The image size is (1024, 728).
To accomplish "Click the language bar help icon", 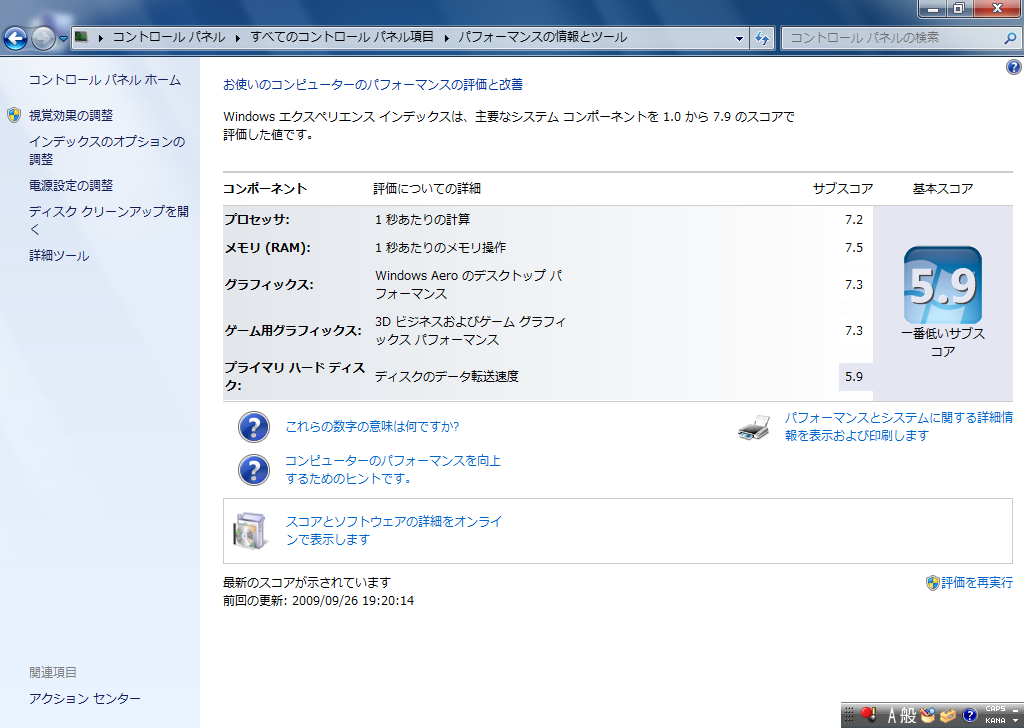I will (970, 716).
